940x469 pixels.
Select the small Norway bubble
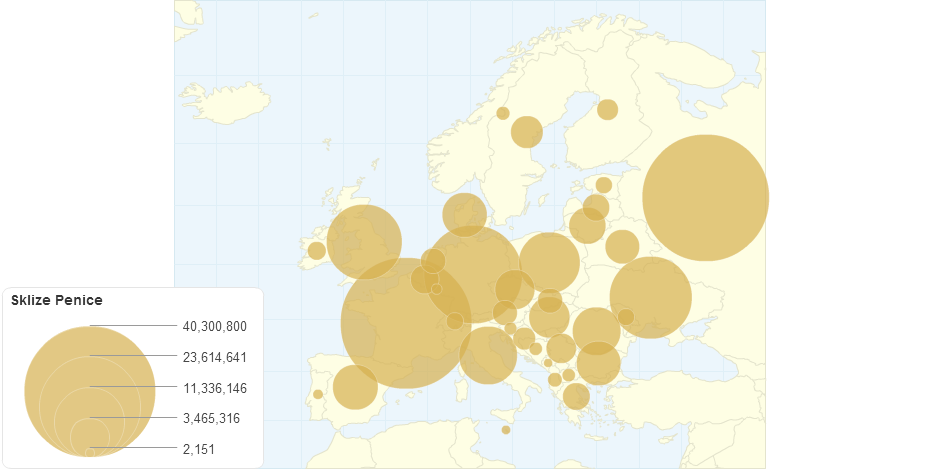503,113
